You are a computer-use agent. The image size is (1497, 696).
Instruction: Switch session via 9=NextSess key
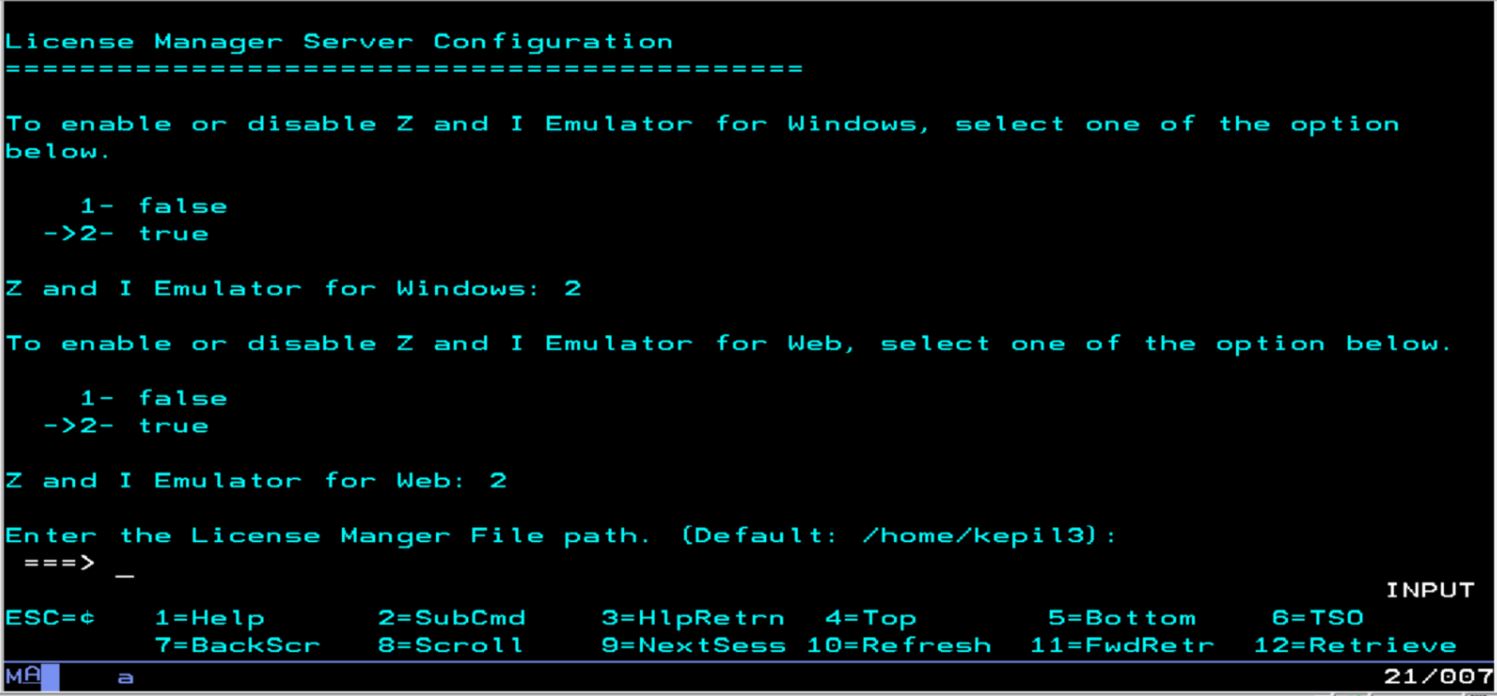[x=692, y=645]
